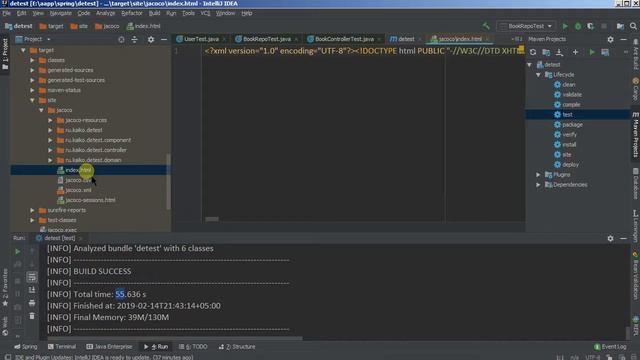Rerun the Maven build in Run panel
The image size is (640, 360).
tap(18, 251)
